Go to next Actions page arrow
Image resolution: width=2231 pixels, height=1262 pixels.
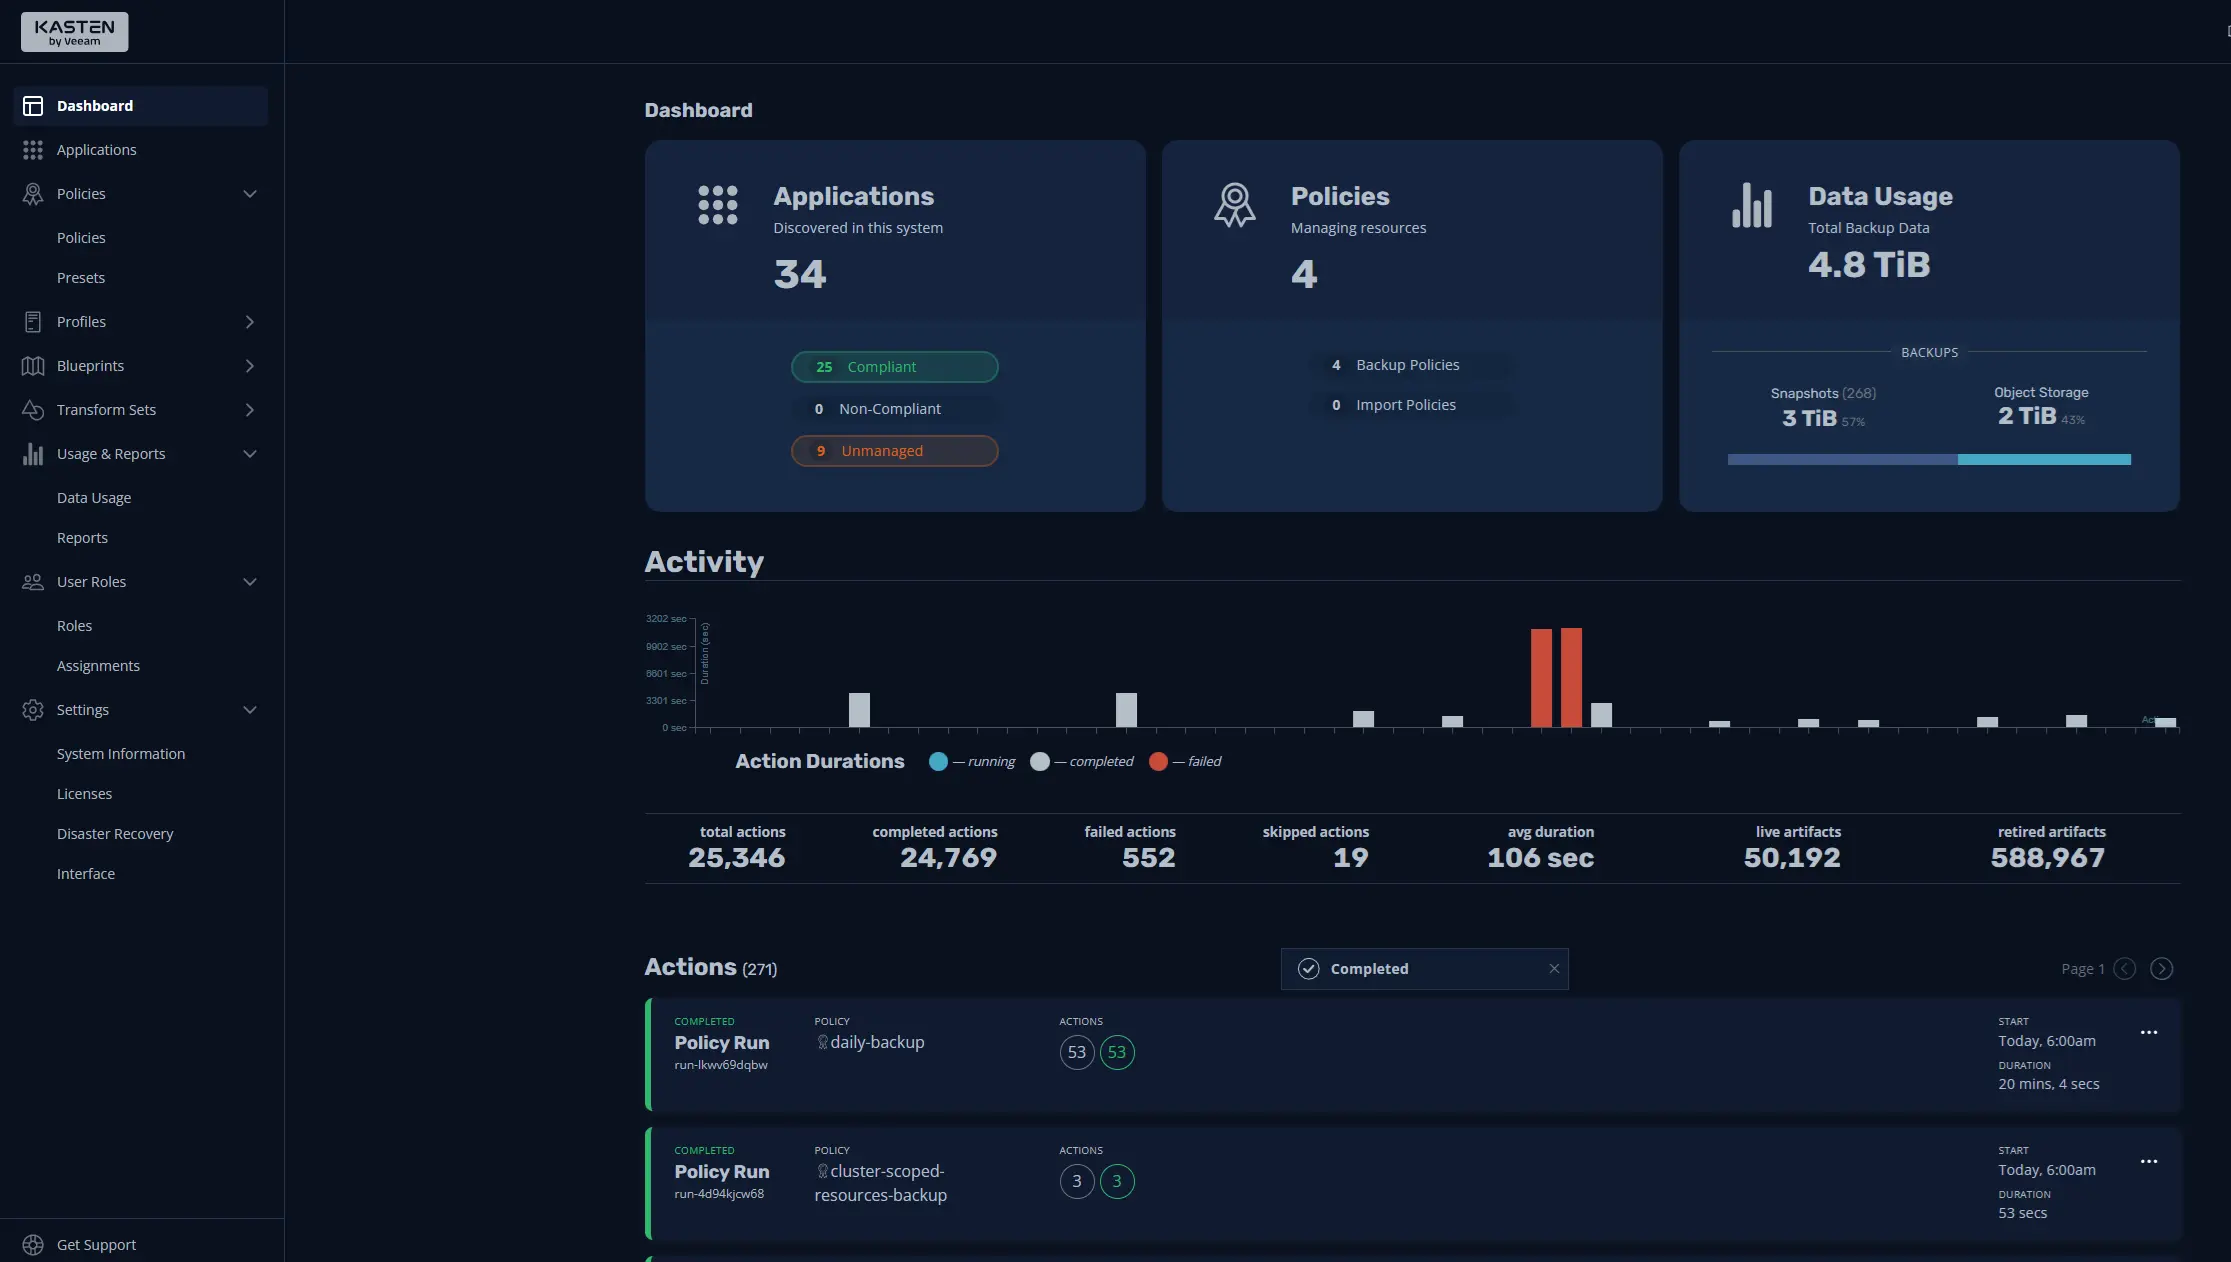pos(2161,969)
